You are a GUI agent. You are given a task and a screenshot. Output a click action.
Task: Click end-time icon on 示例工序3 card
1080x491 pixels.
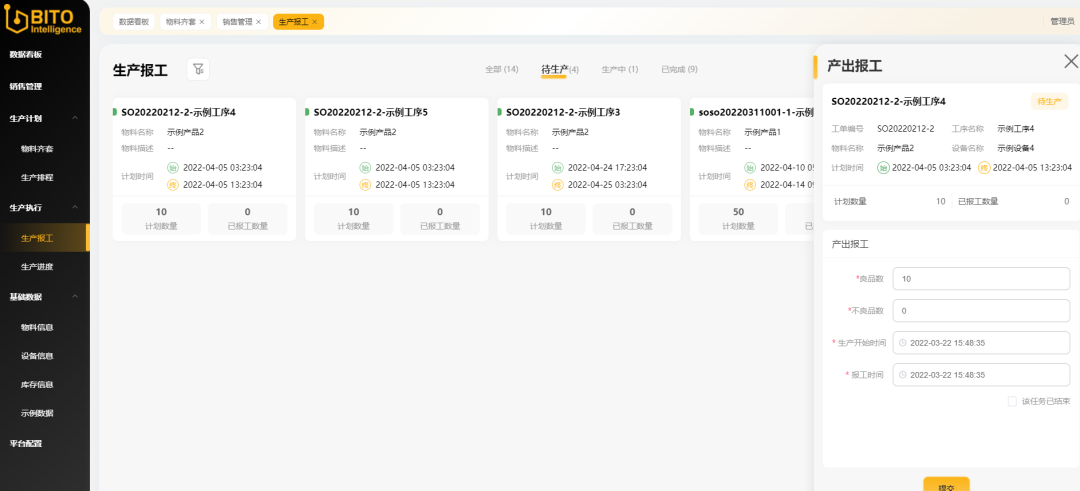(x=558, y=185)
